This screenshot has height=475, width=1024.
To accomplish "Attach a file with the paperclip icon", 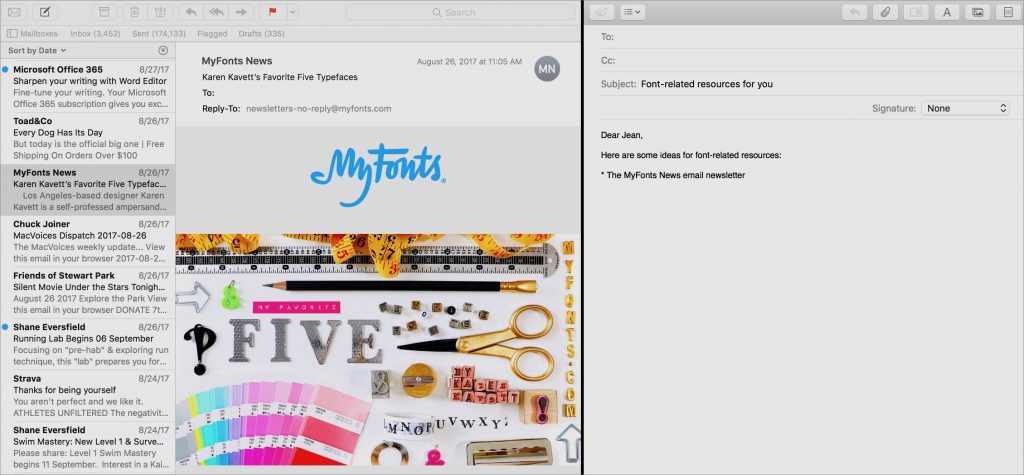I will 886,12.
